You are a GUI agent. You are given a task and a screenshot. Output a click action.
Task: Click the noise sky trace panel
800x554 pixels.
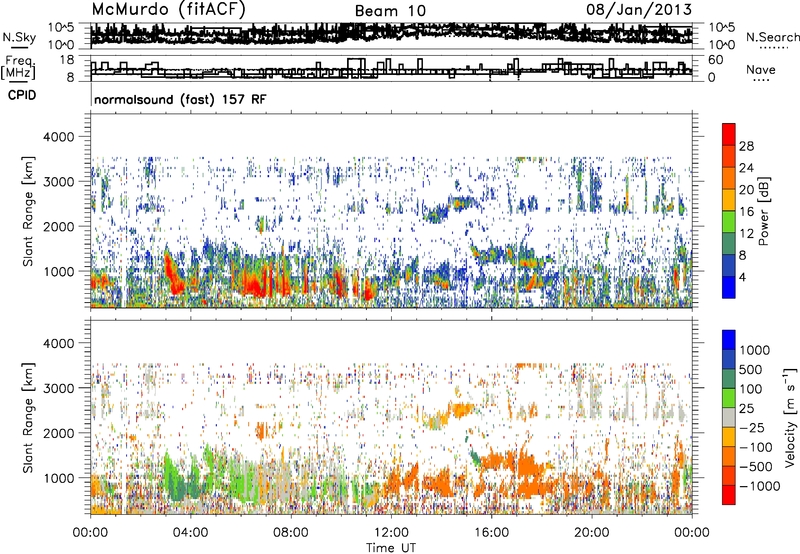pyautogui.click(x=391, y=36)
